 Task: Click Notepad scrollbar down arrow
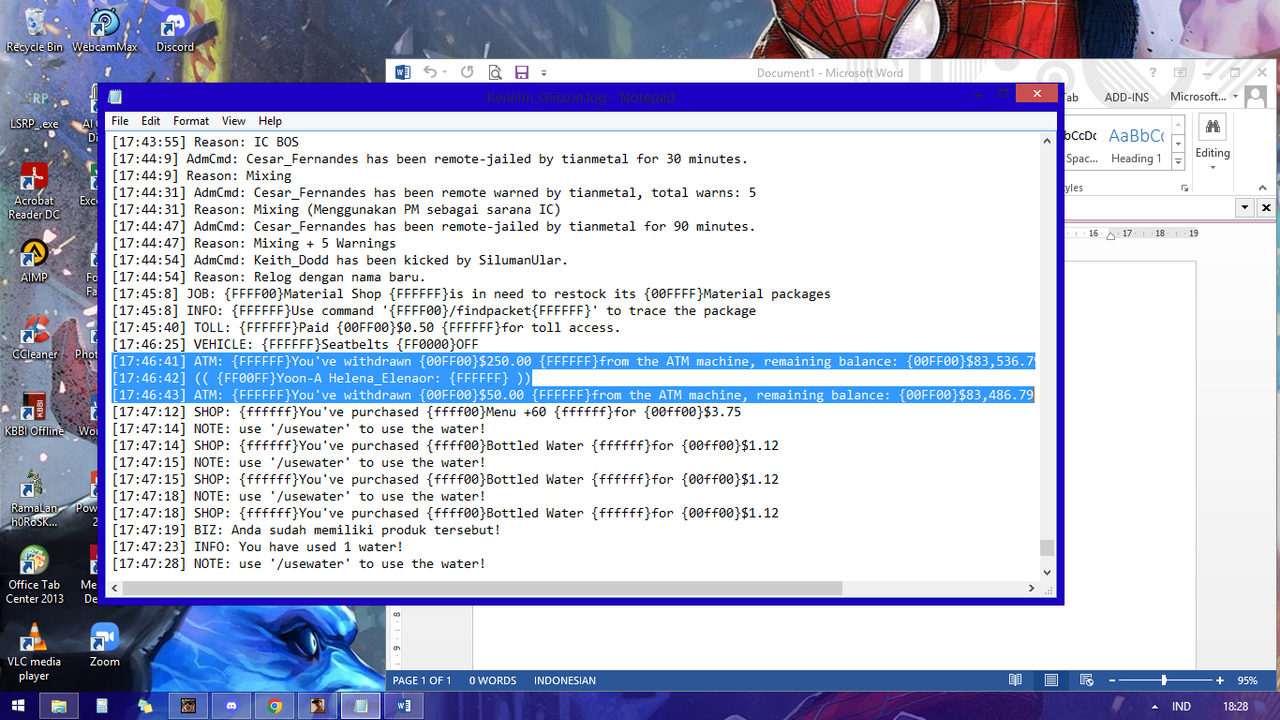1047,572
